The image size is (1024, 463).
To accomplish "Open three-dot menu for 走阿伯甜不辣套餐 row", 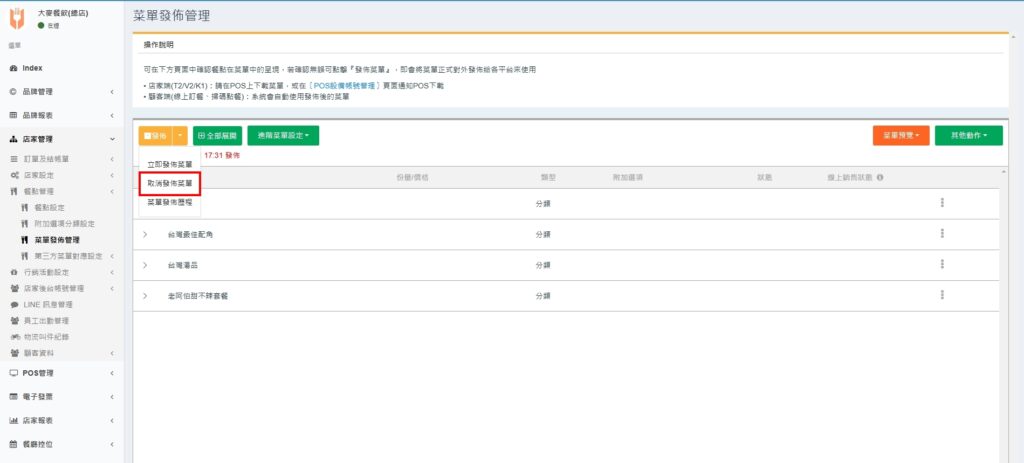I will (941, 296).
